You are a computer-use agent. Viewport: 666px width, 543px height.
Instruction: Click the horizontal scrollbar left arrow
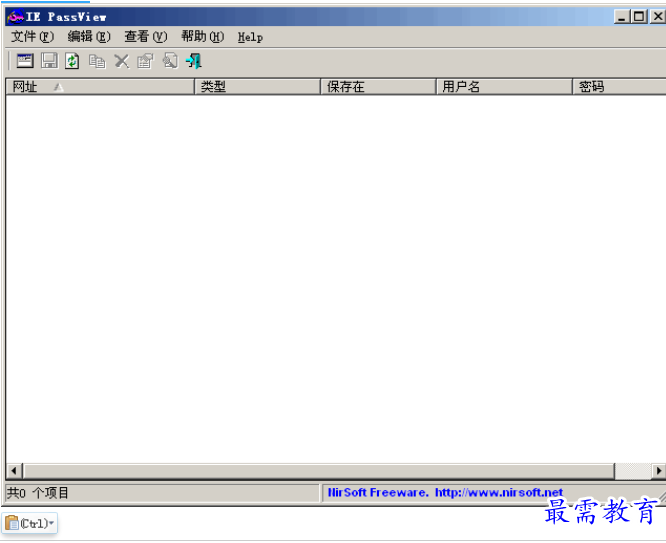pos(14,471)
